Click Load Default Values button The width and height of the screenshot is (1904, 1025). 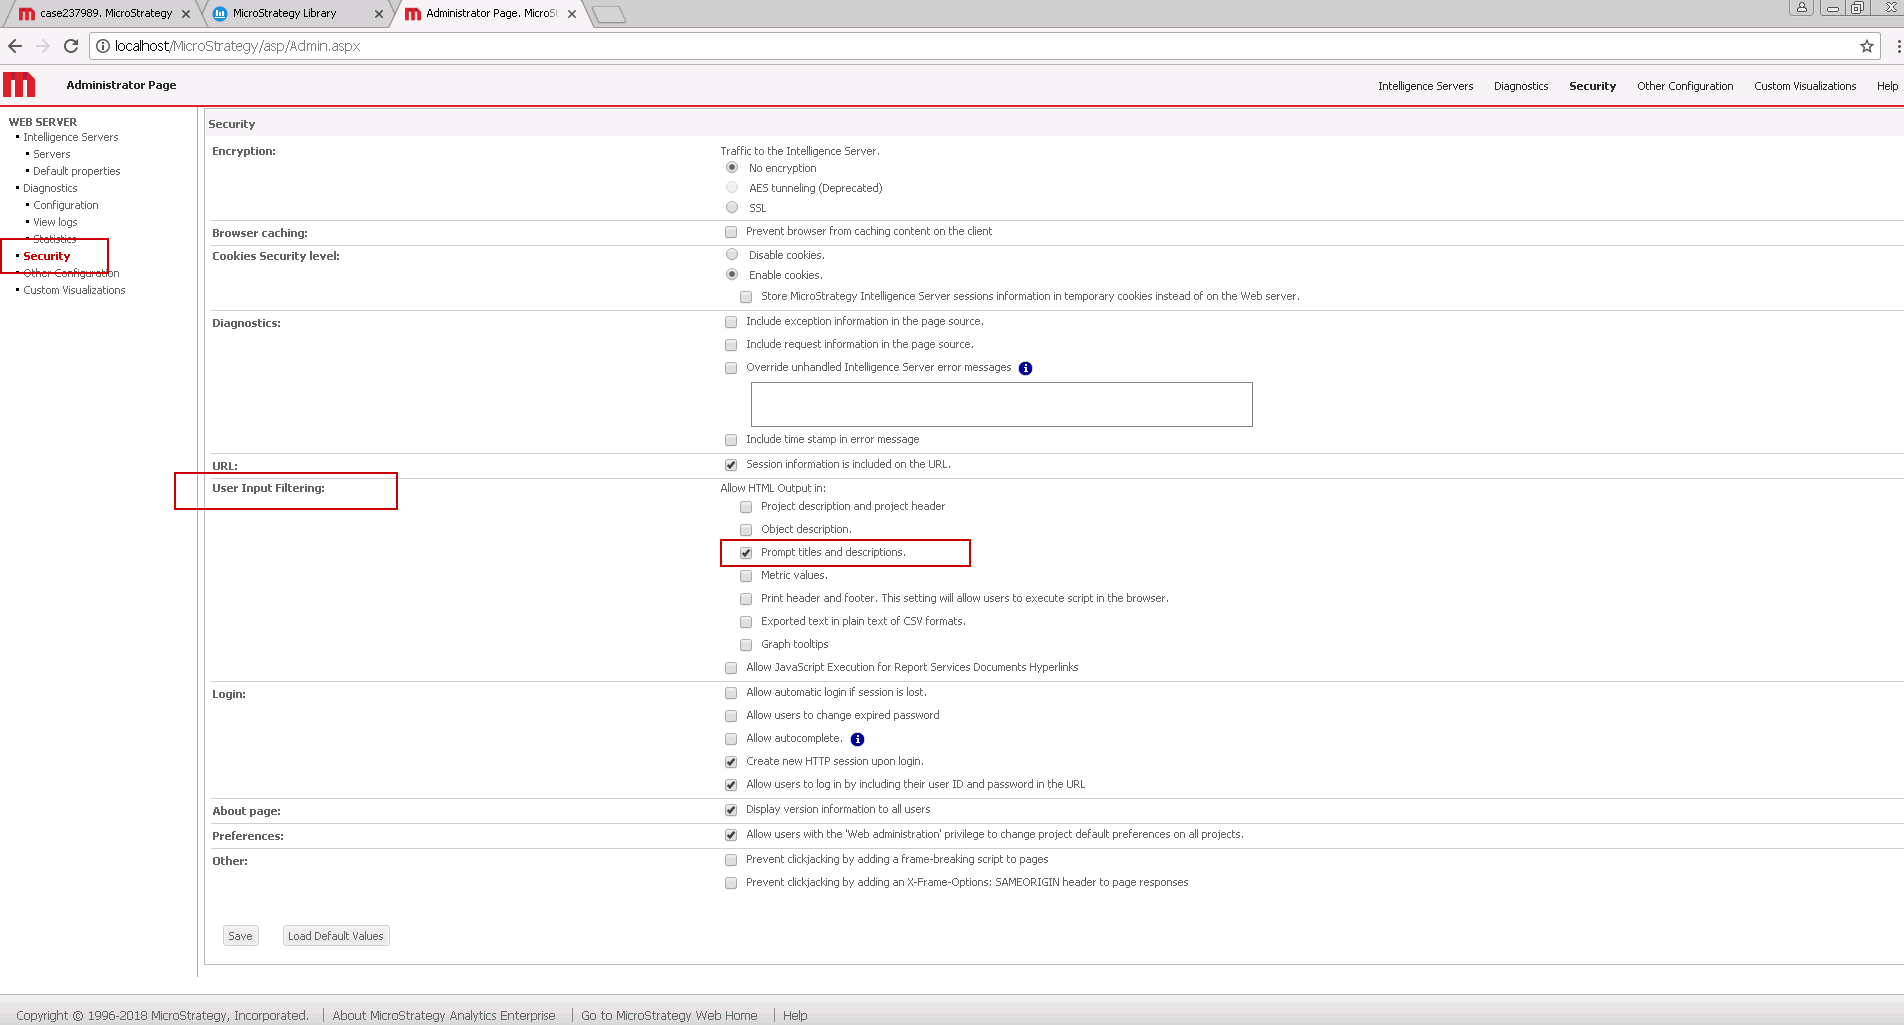pyautogui.click(x=336, y=936)
